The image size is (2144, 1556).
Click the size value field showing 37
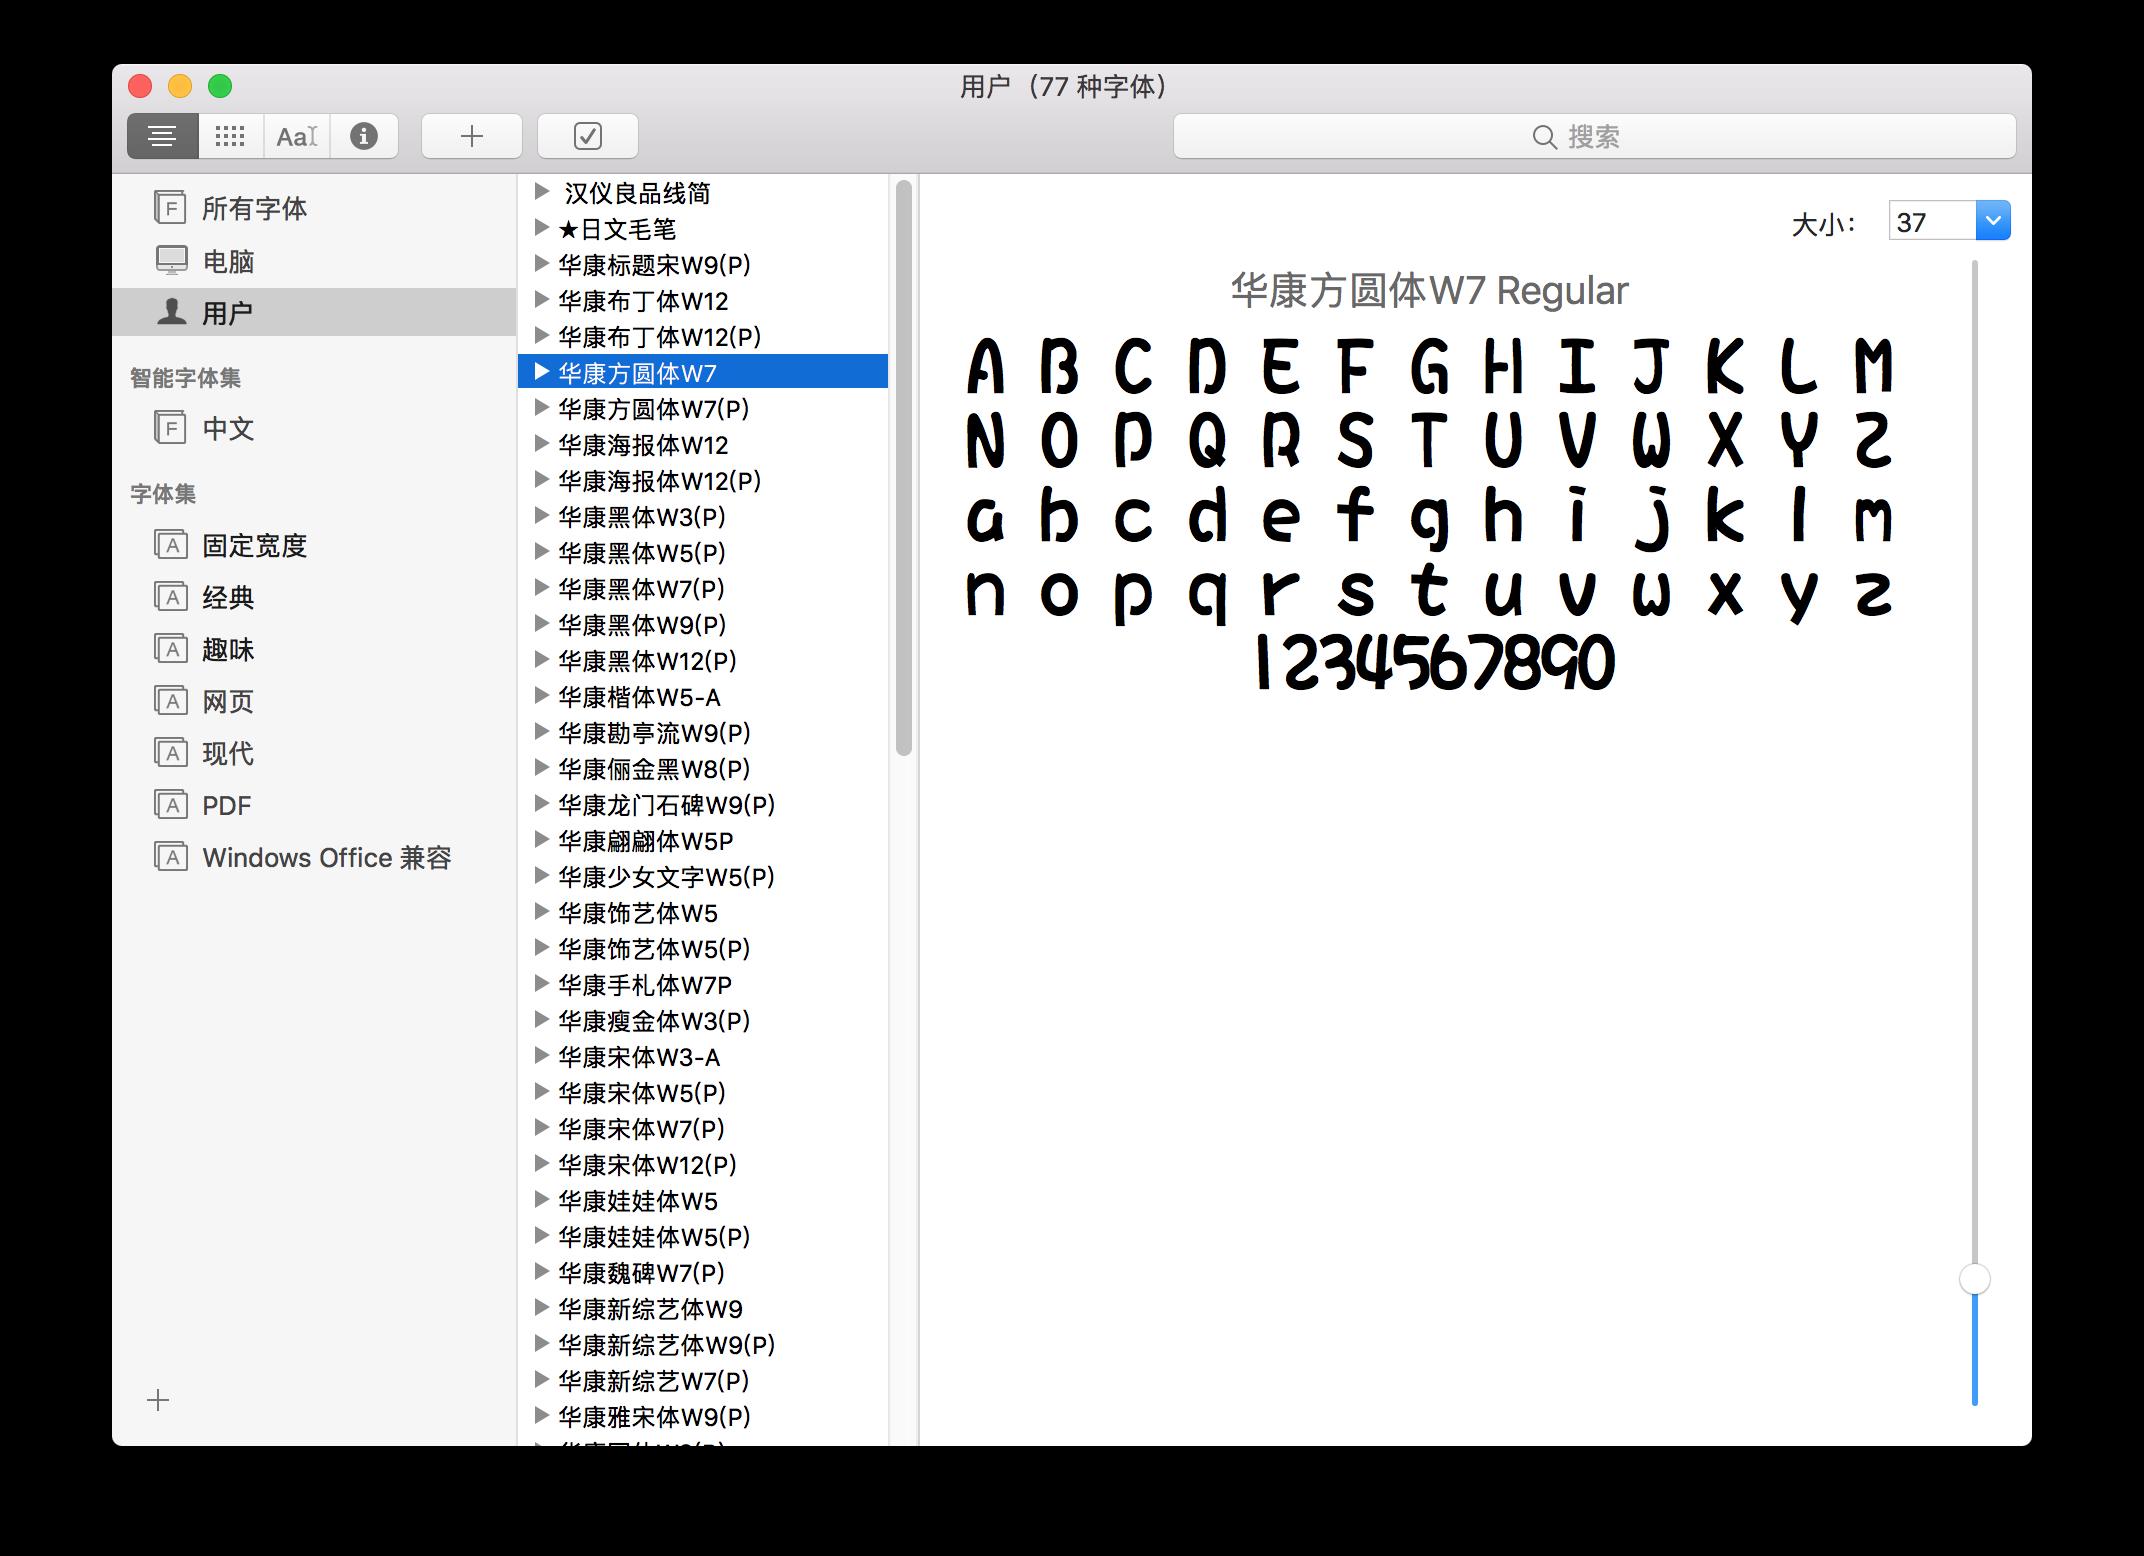(1932, 221)
